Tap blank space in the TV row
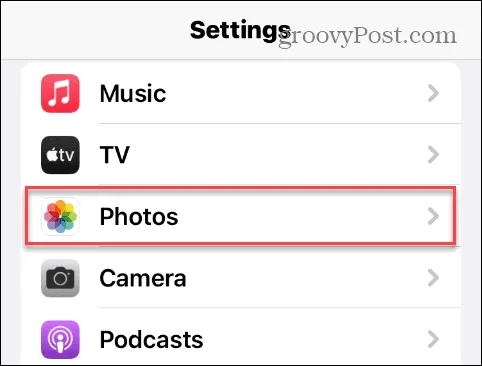This screenshot has width=482, height=366. pyautogui.click(x=277, y=155)
